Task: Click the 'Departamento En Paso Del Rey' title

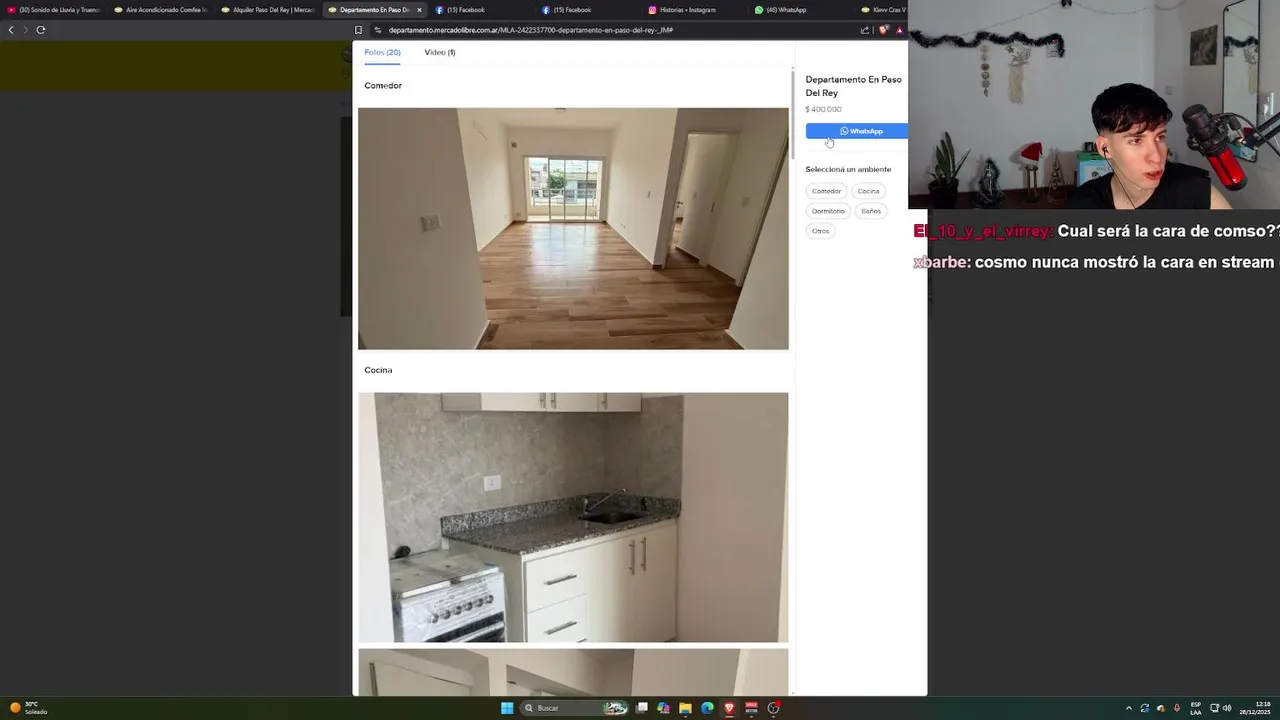Action: point(853,86)
